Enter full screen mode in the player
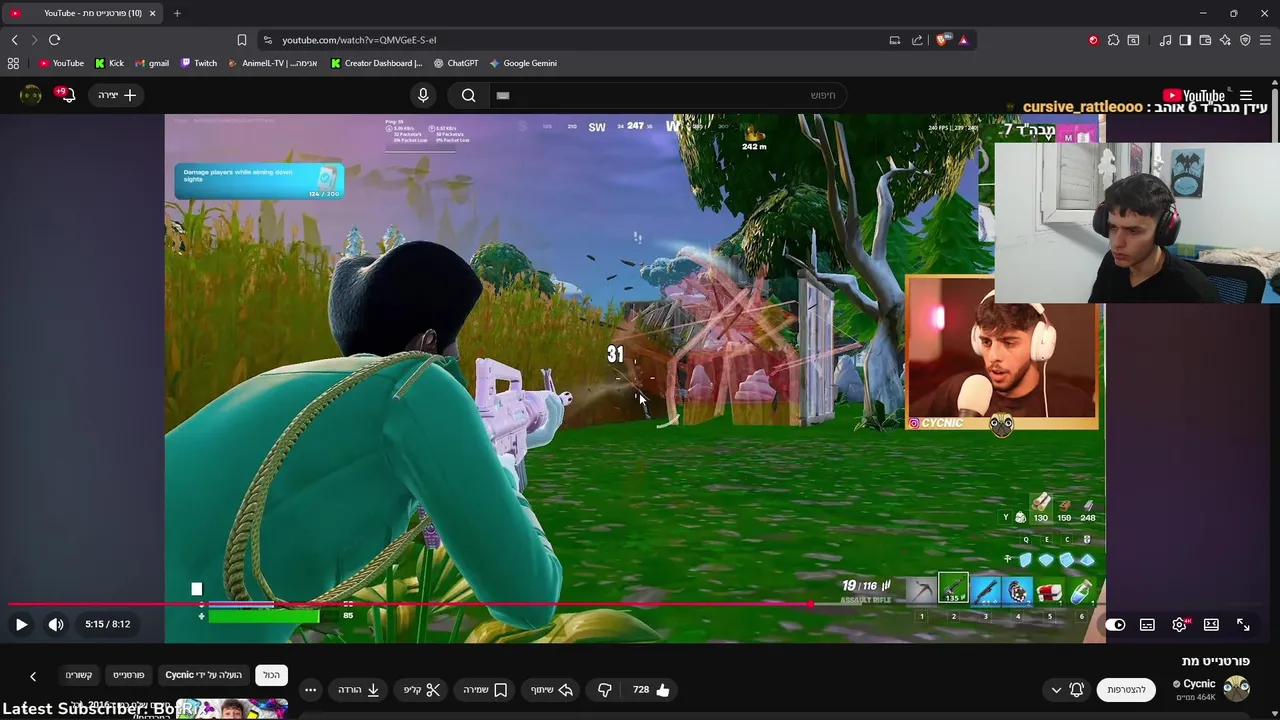Viewport: 1280px width, 720px height. click(1243, 624)
